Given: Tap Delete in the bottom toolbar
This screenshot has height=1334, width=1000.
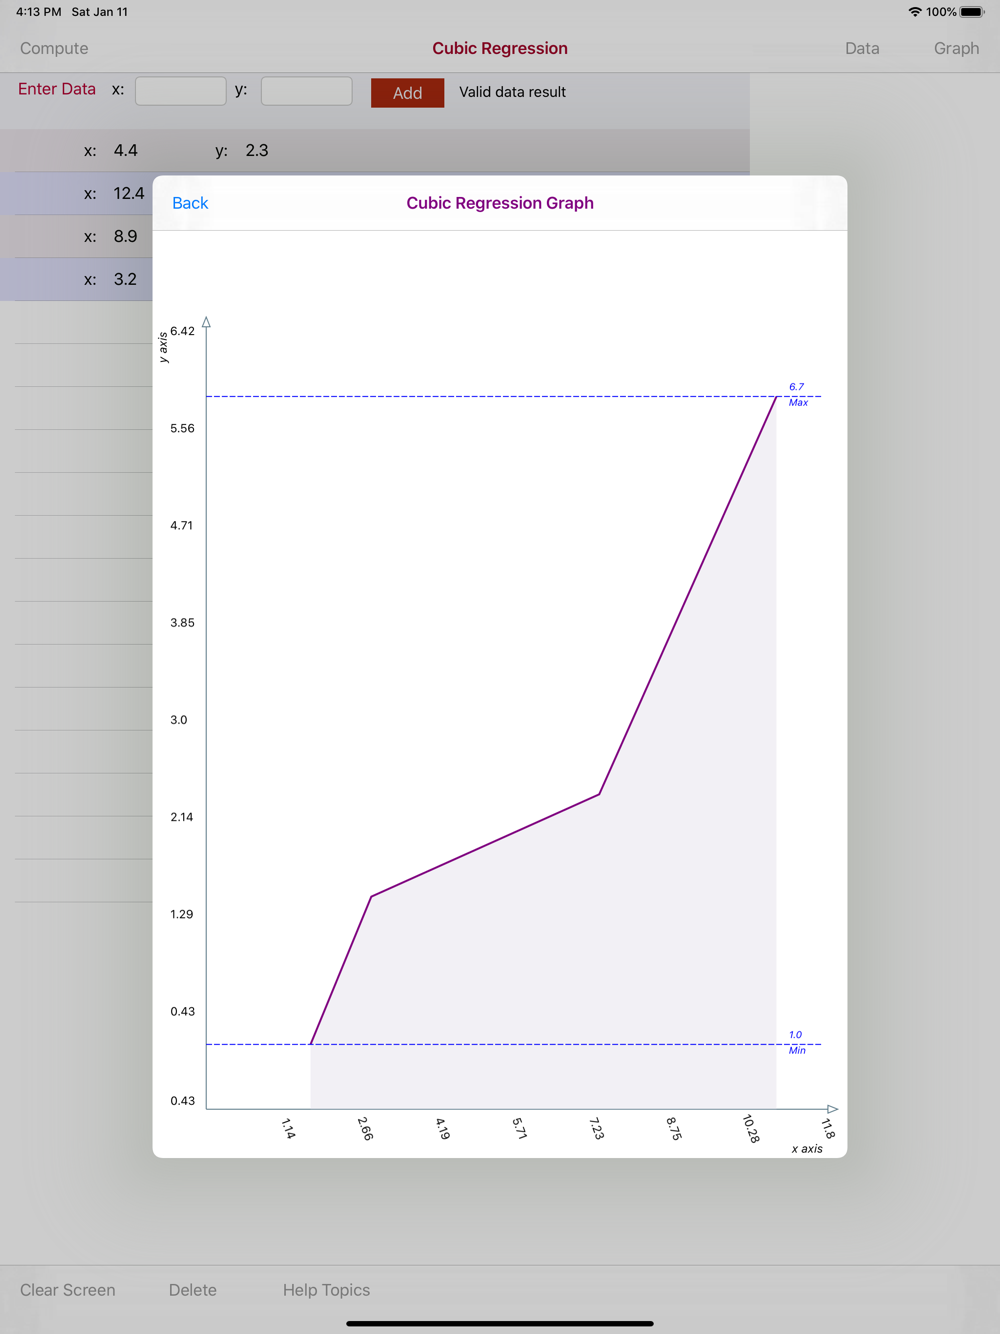Looking at the screenshot, I should 193,1290.
